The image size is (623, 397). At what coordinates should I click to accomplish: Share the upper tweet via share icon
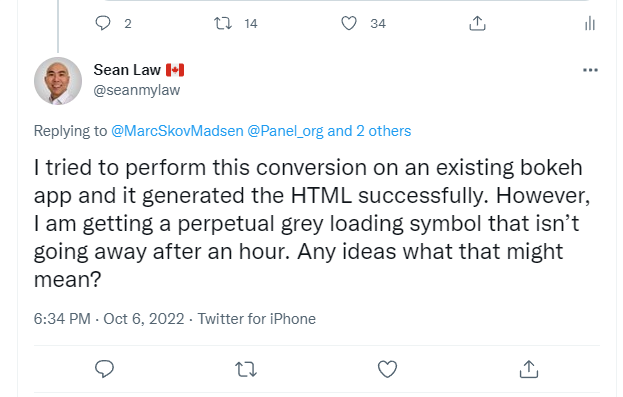click(x=477, y=23)
